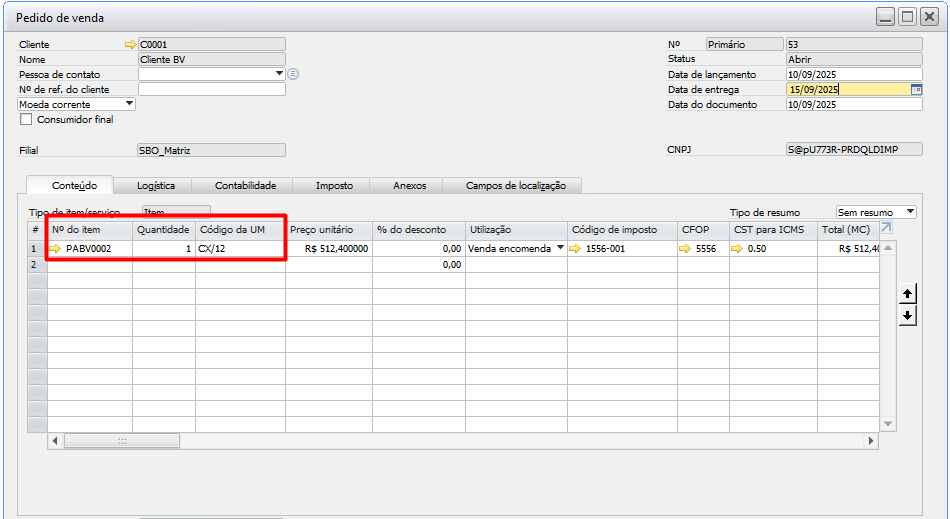Click the Nº de ref. do cliente field

(x=211, y=89)
